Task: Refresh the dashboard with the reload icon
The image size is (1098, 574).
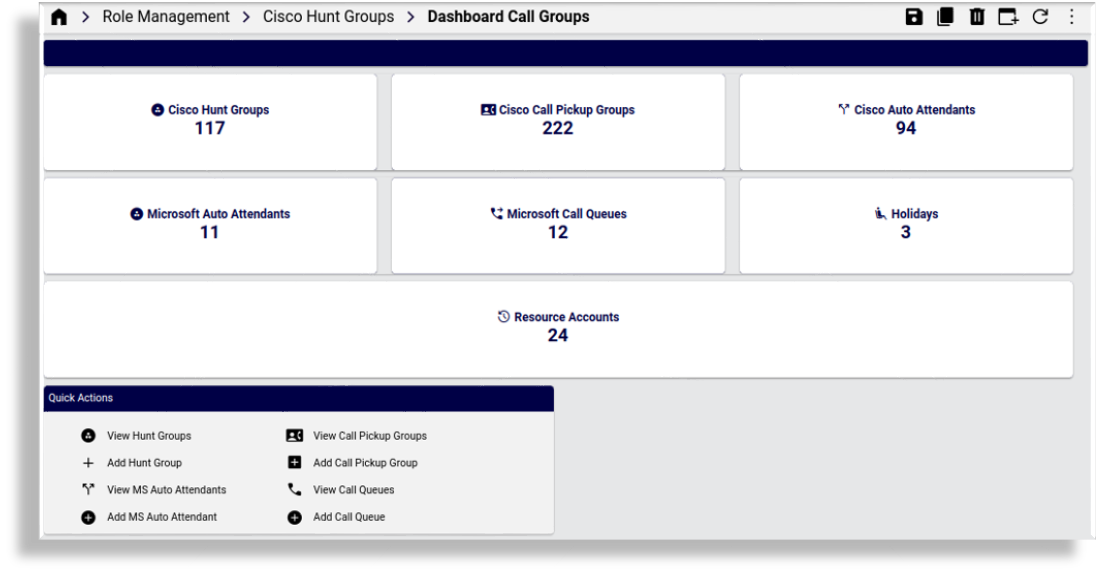Action: click(x=1041, y=17)
